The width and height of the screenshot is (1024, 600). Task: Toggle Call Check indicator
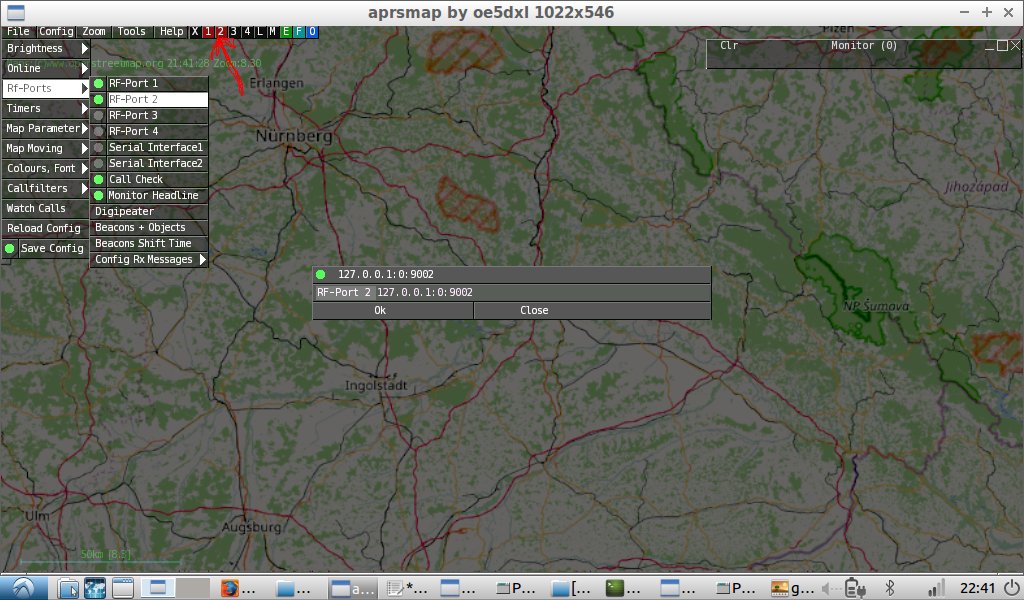click(x=99, y=179)
